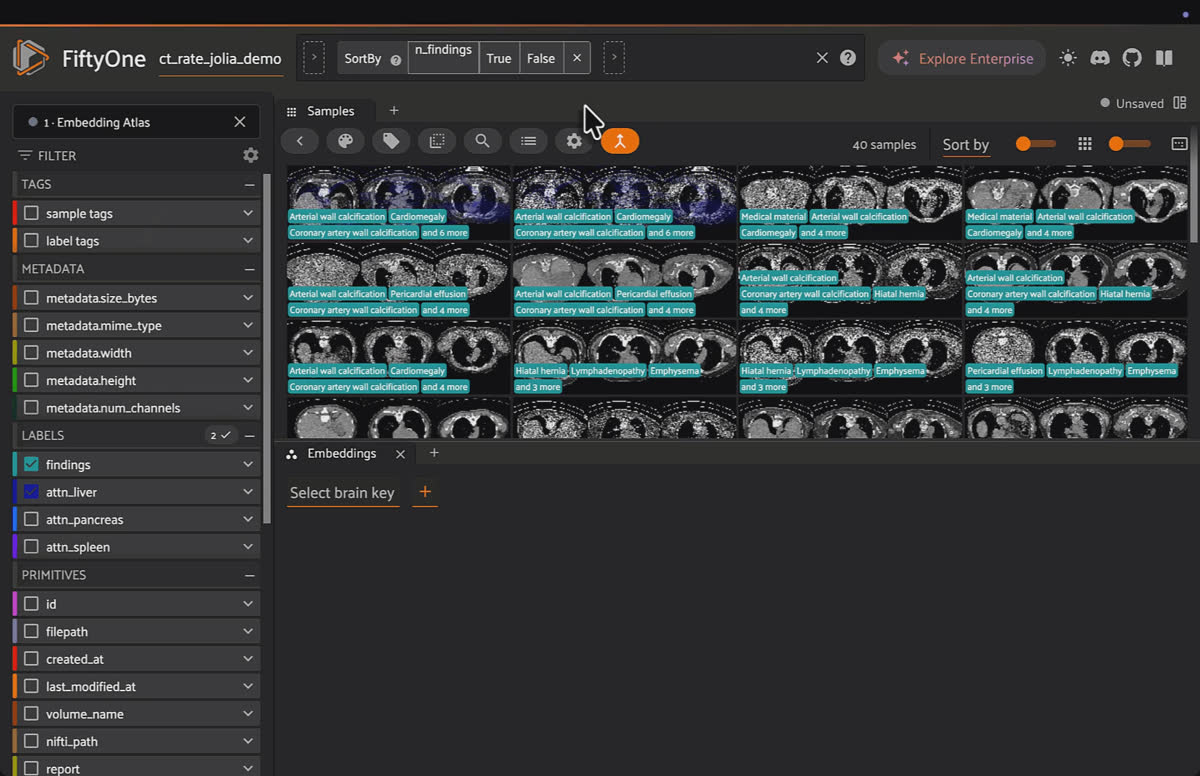Open the Select brain key selector
1200x776 pixels.
[x=343, y=492]
